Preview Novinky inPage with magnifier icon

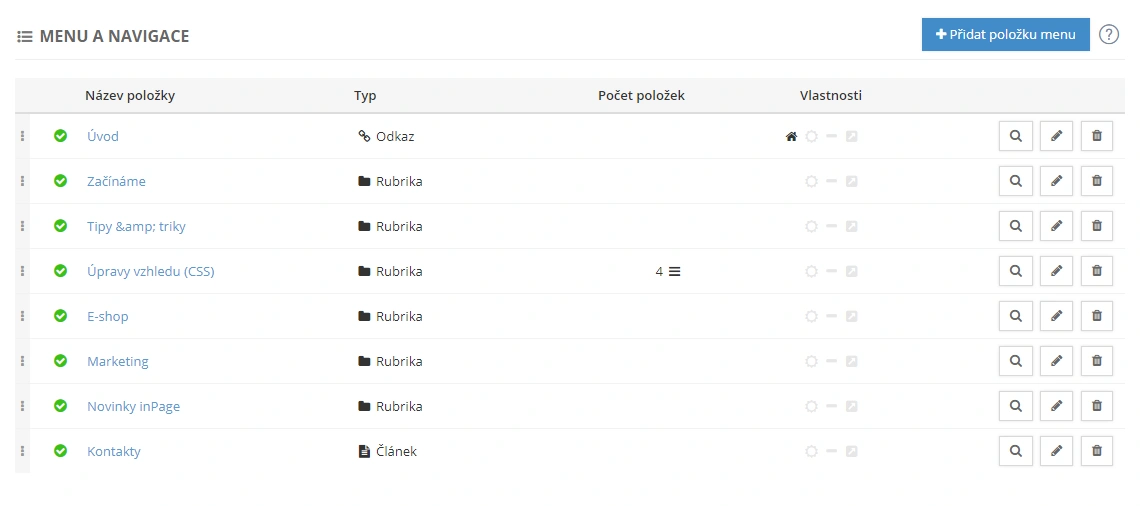[1015, 406]
